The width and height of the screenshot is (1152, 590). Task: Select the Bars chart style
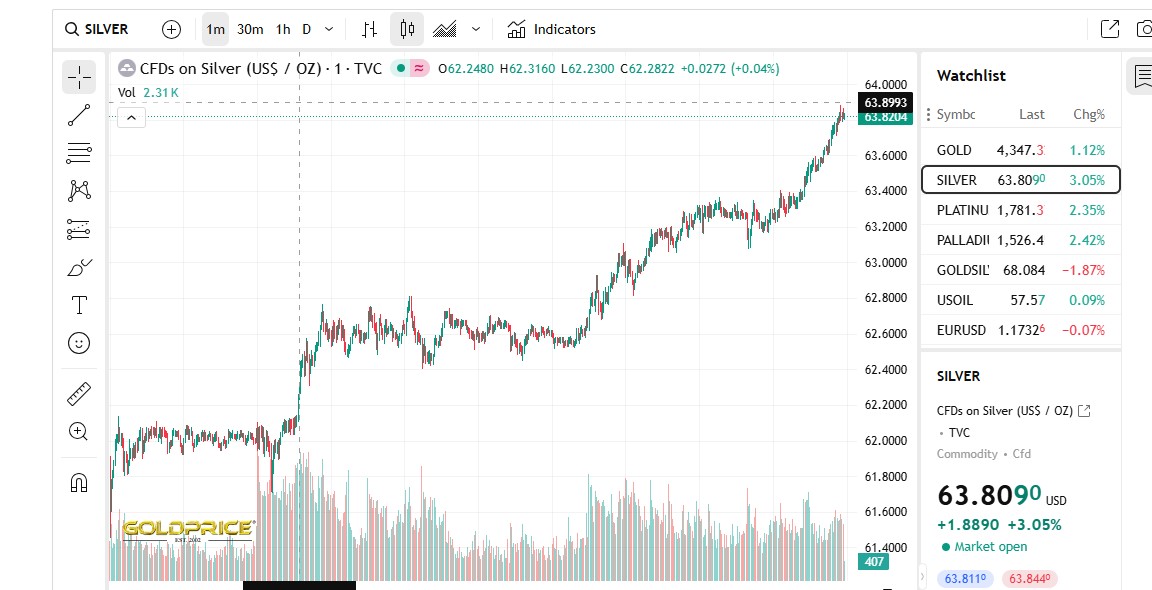coord(370,29)
